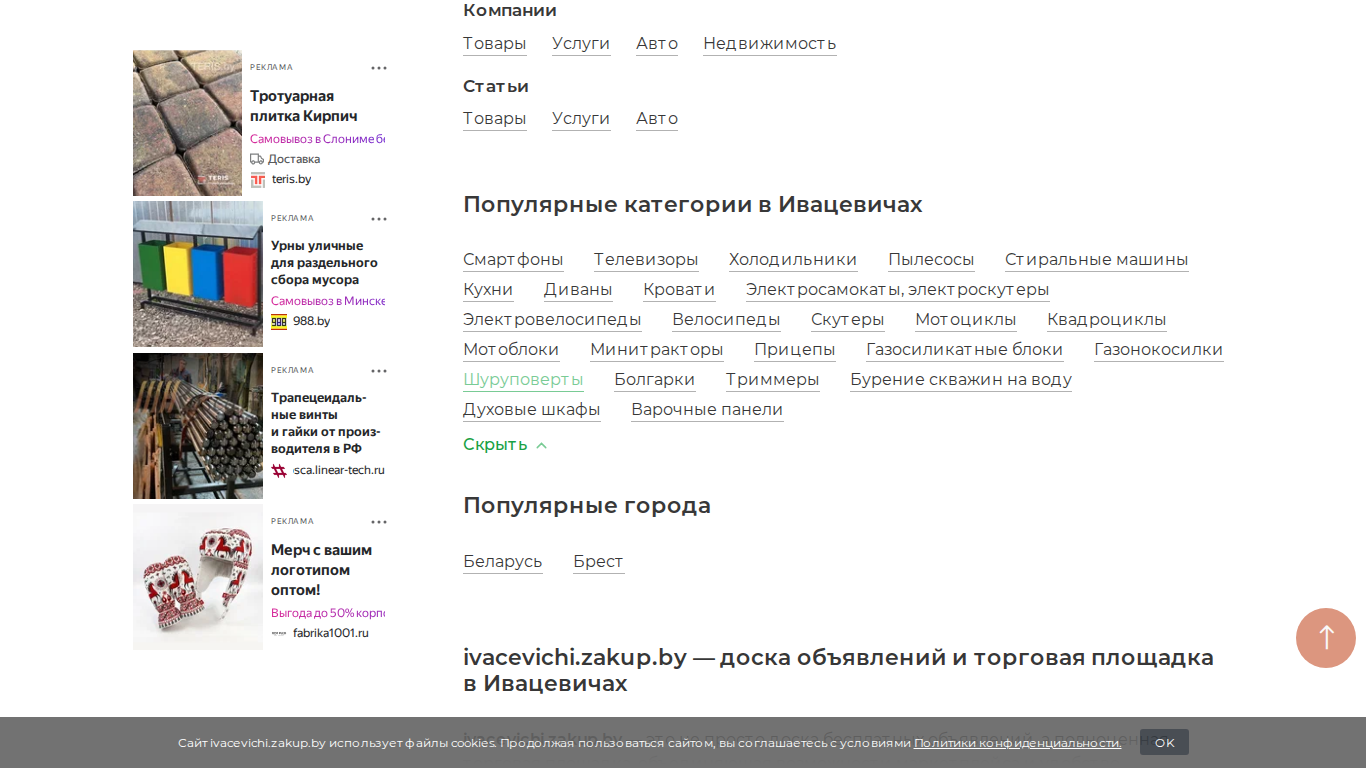The image size is (1366, 768).
Task: Open Услуги under Компании
Action: pos(581,44)
